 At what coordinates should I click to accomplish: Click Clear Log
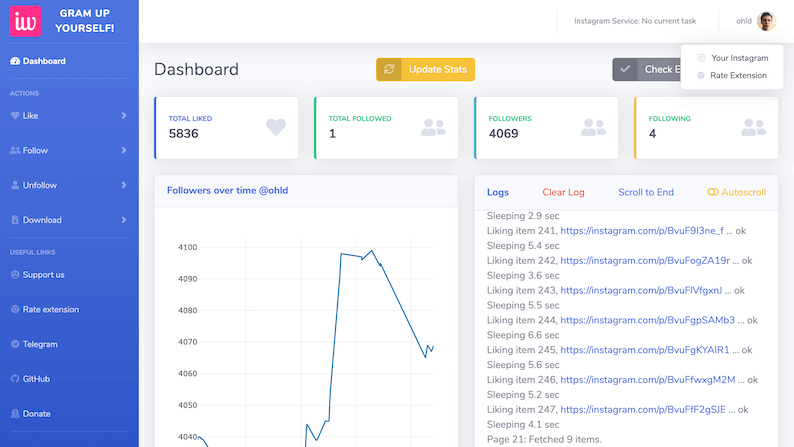[563, 192]
